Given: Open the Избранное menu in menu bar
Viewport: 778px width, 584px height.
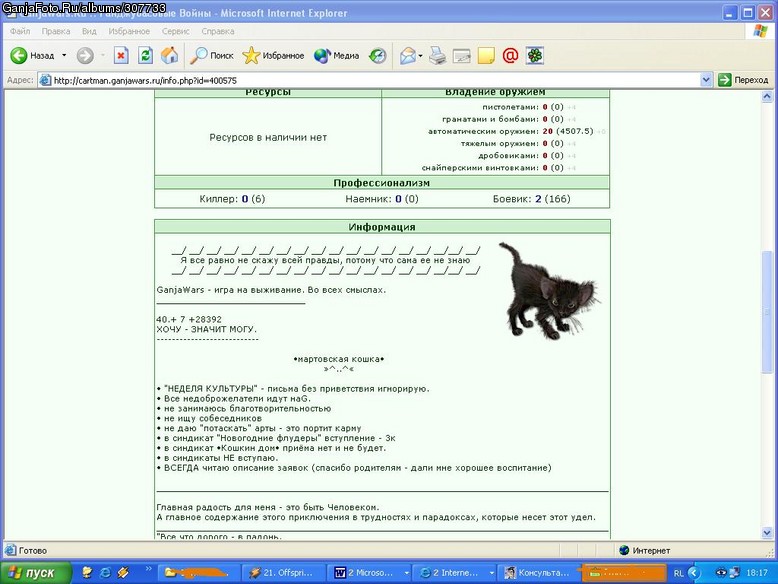Looking at the screenshot, I should 129,31.
